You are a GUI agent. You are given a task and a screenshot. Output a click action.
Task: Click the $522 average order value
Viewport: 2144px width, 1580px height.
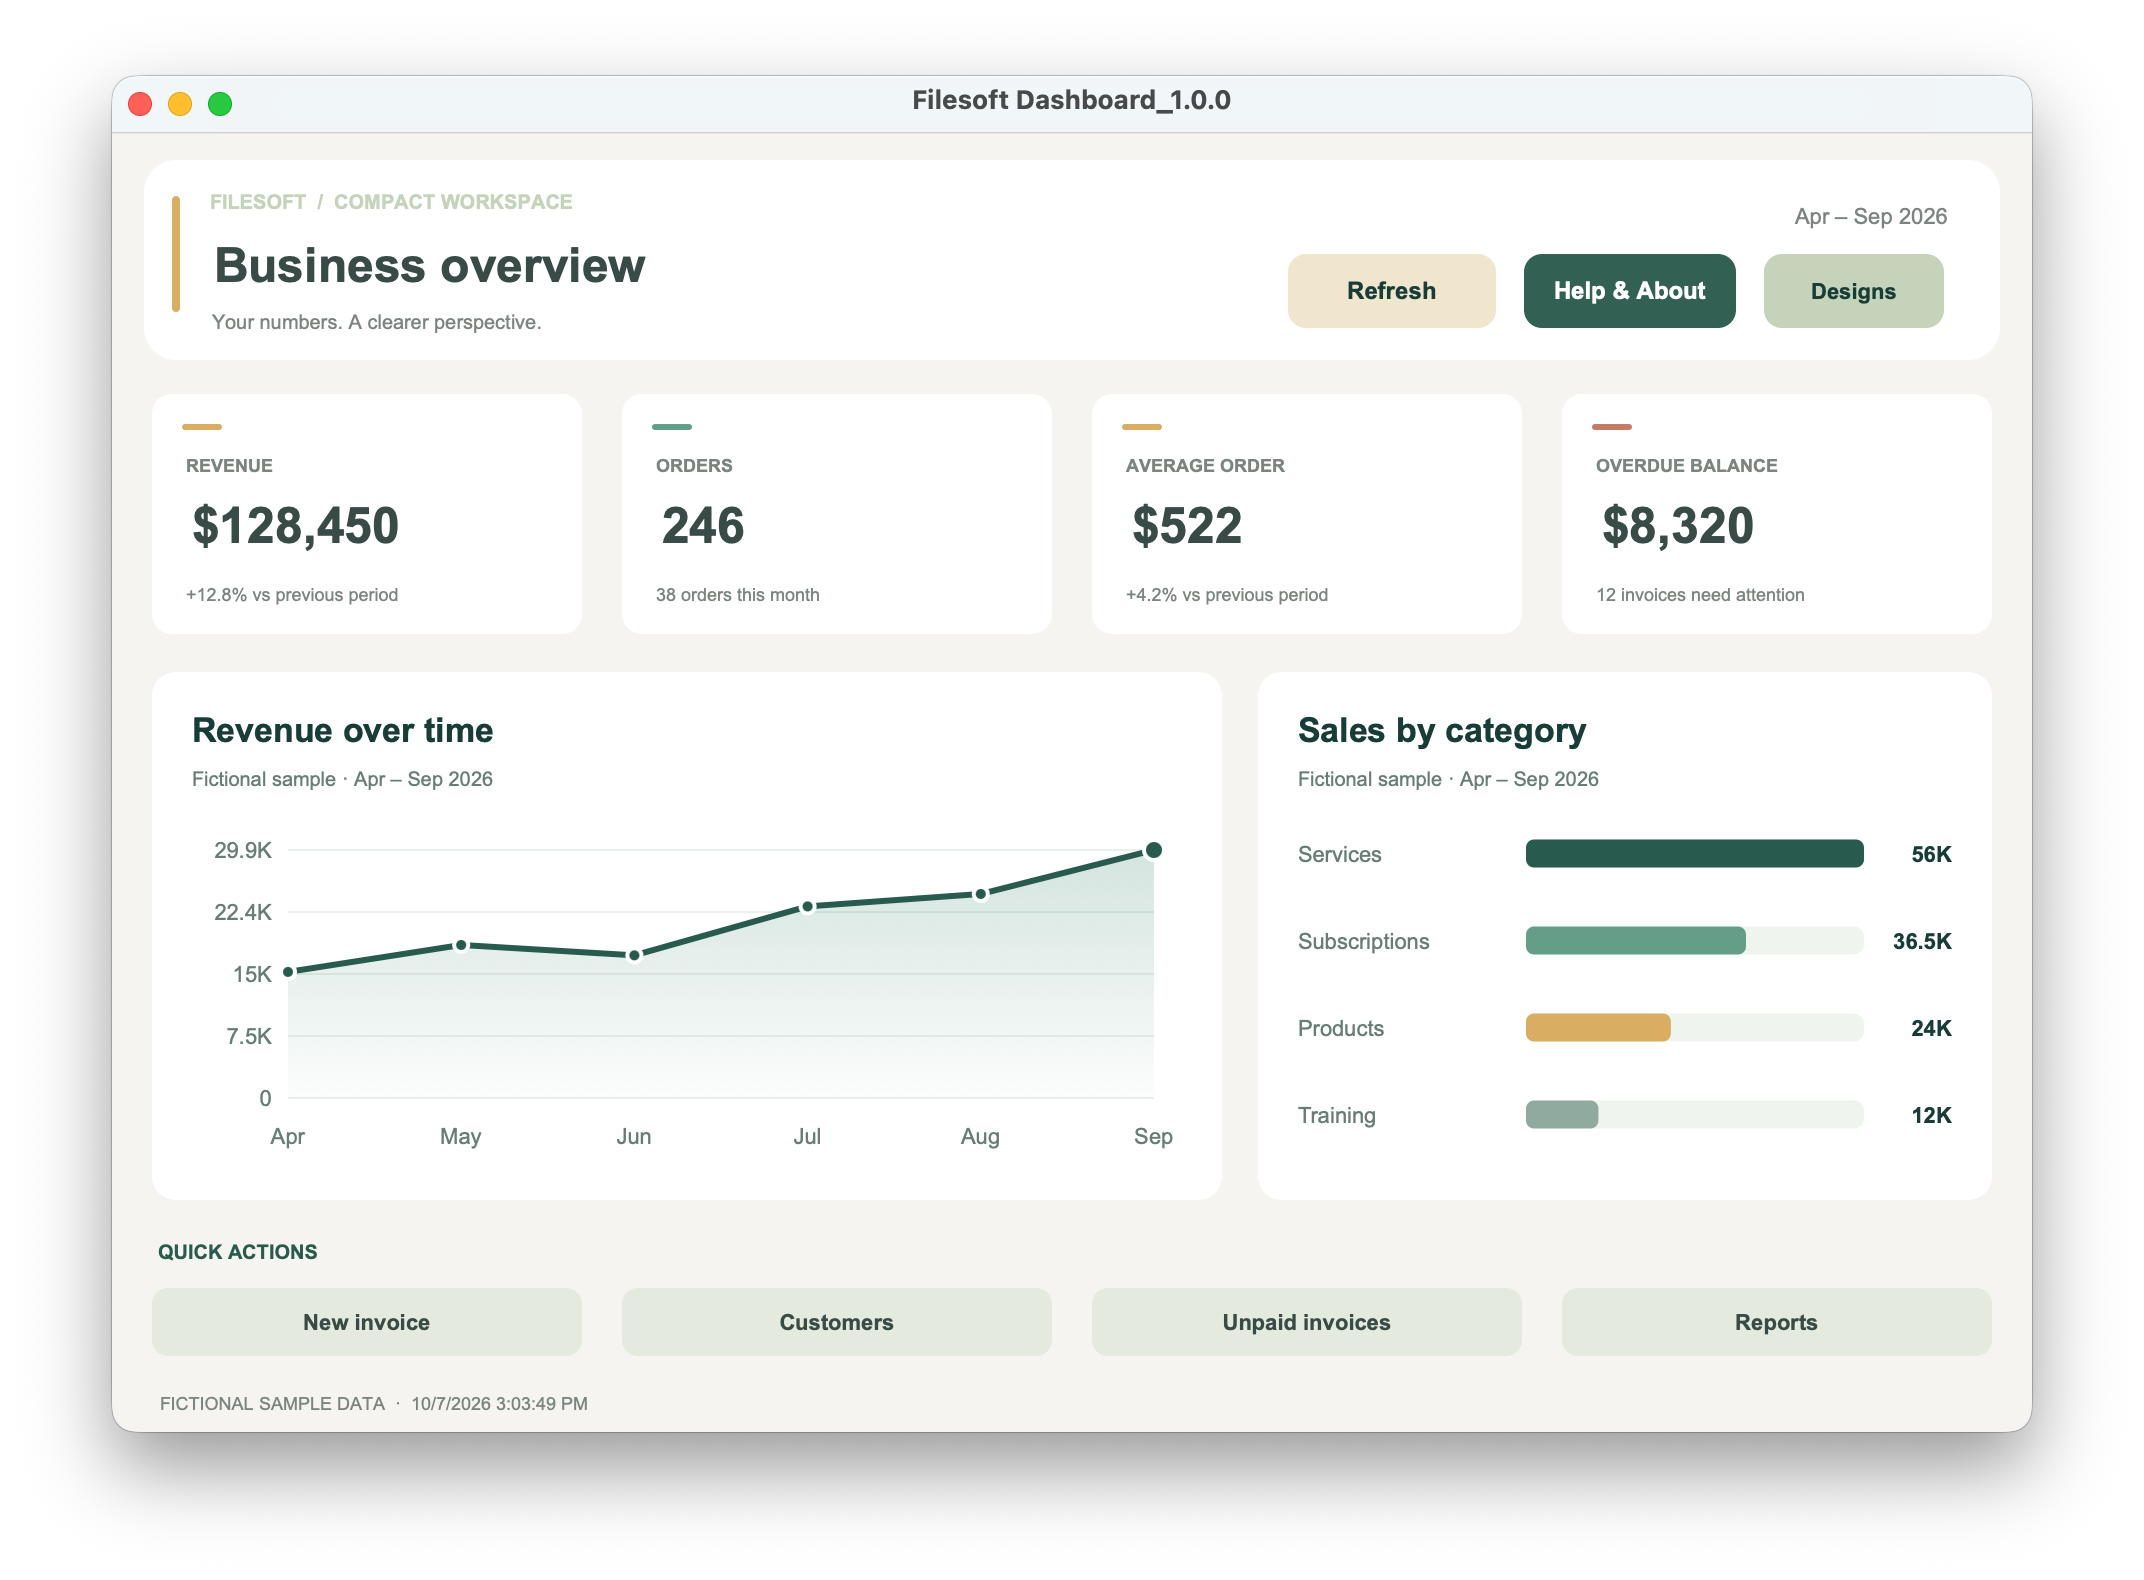click(x=1187, y=526)
